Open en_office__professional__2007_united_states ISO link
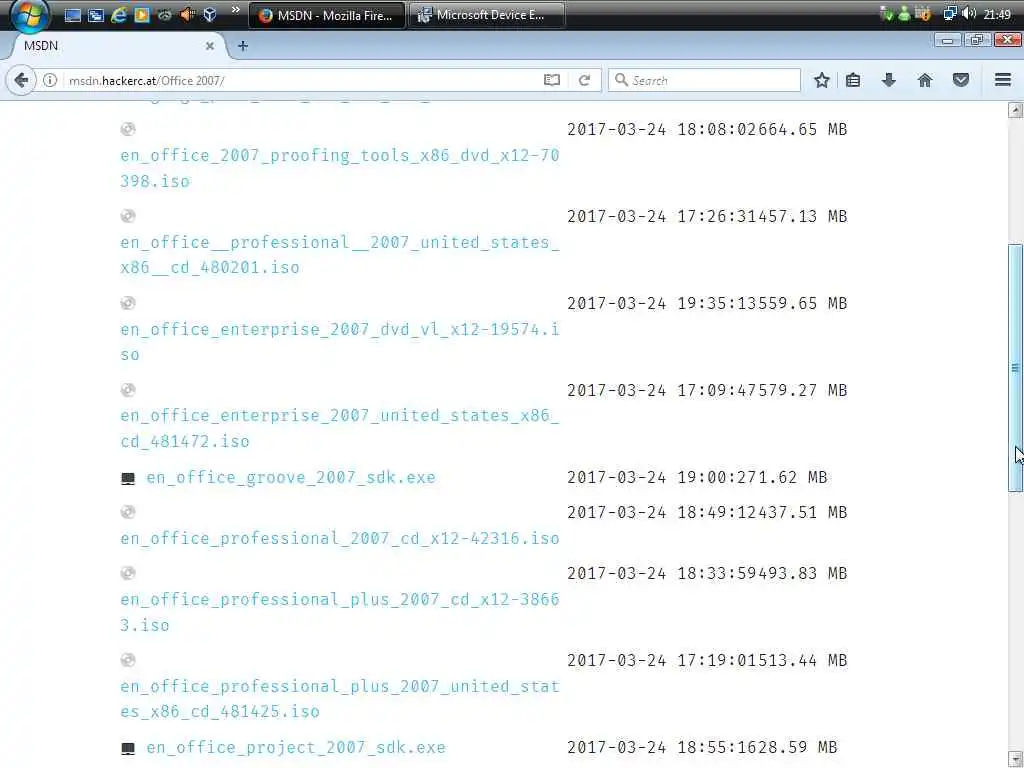Viewport: 1024px width, 768px height. [340, 255]
